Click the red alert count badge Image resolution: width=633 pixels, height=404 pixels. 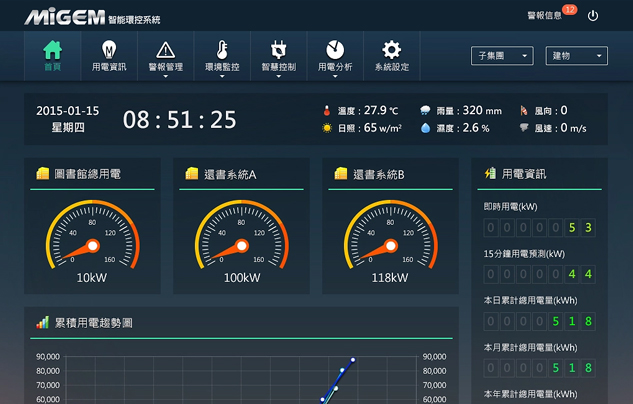point(569,10)
